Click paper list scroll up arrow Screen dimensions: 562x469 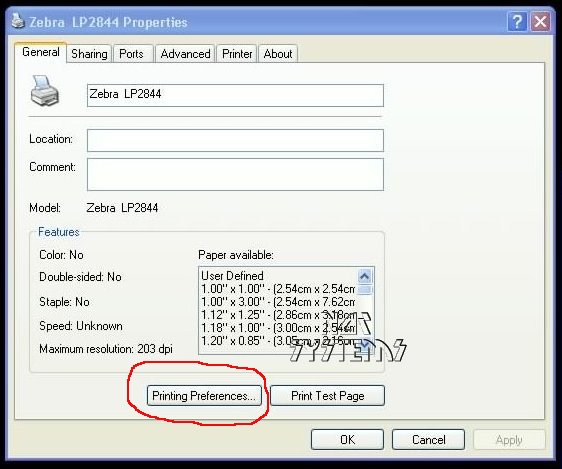(365, 276)
